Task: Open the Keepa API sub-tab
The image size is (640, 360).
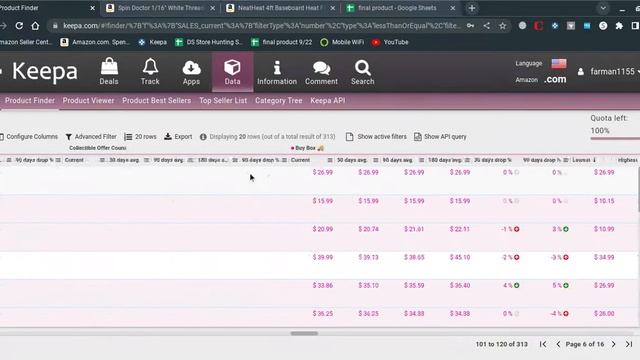Action: click(x=327, y=100)
